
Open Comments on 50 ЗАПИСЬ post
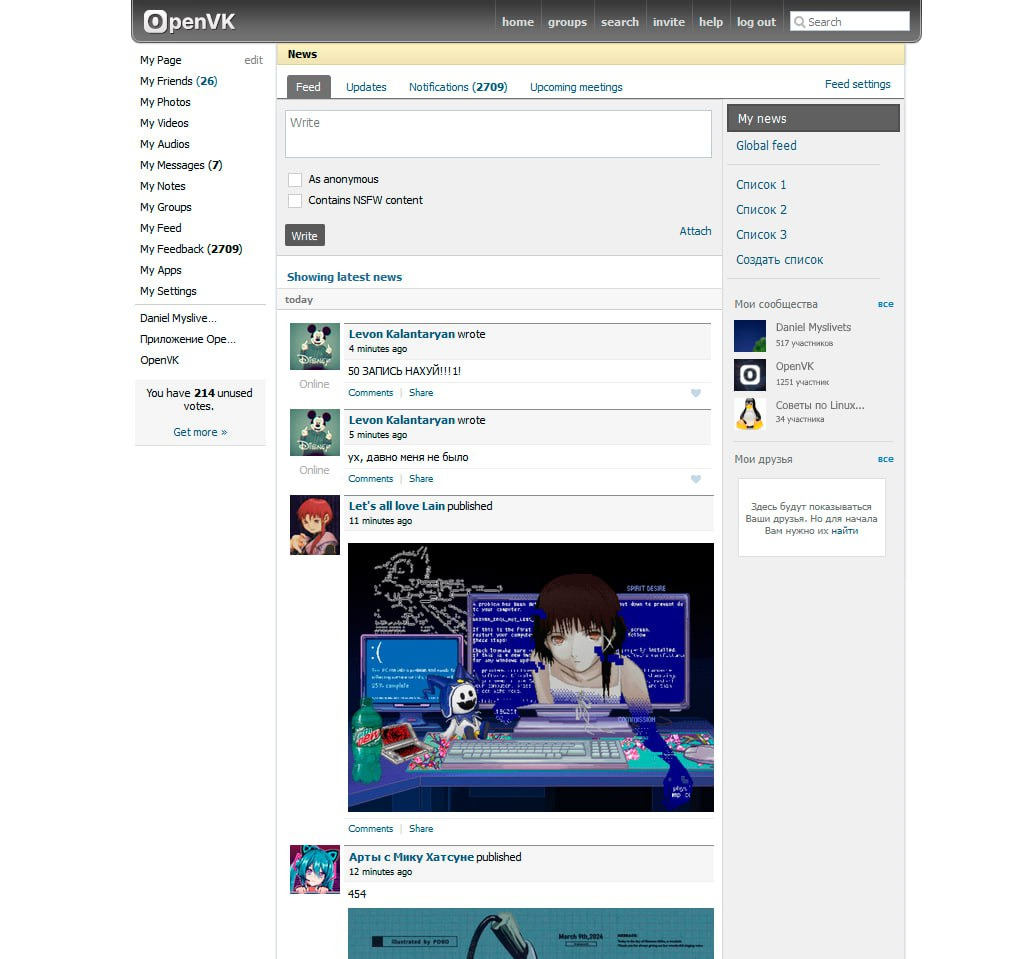(x=370, y=393)
